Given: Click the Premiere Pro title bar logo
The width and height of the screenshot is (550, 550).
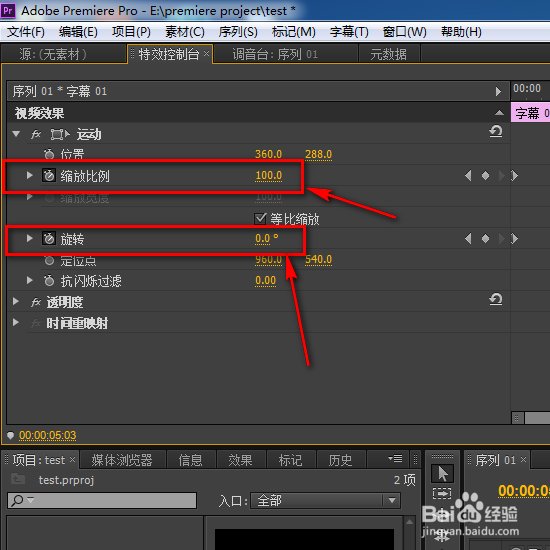Looking at the screenshot, I should point(8,11).
